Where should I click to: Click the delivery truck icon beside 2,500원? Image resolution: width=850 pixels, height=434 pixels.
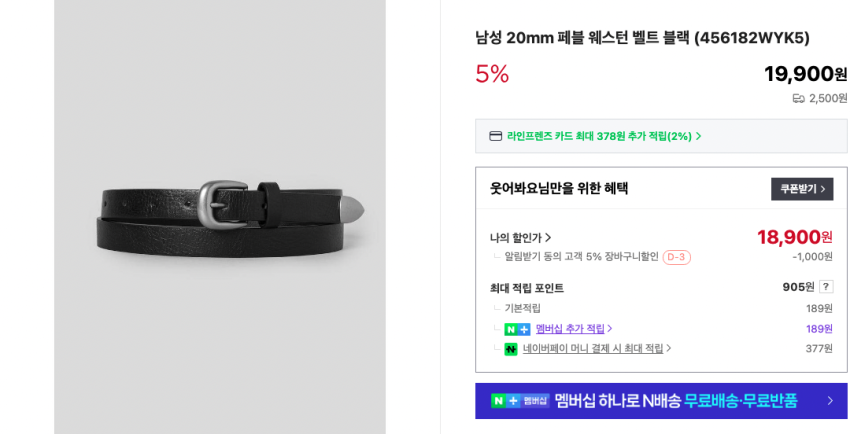pyautogui.click(x=798, y=98)
